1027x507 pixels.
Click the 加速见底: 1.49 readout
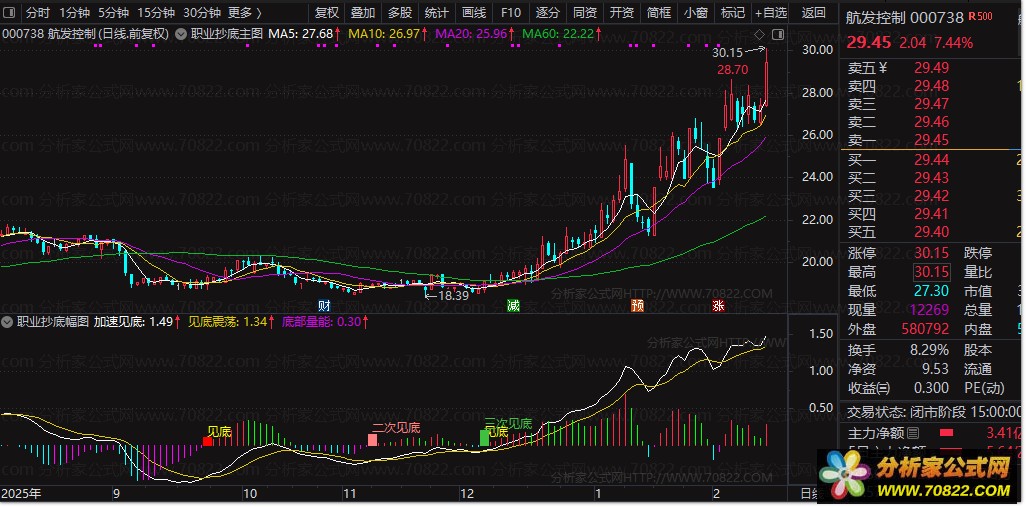pos(137,322)
